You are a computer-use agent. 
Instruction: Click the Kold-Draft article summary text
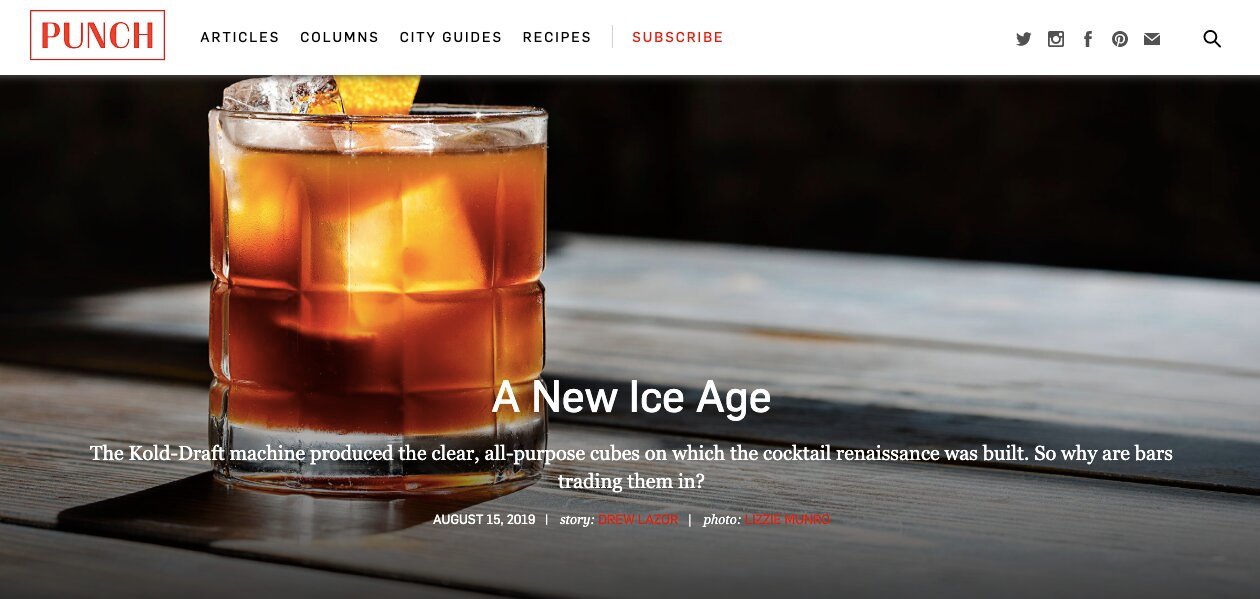point(631,467)
